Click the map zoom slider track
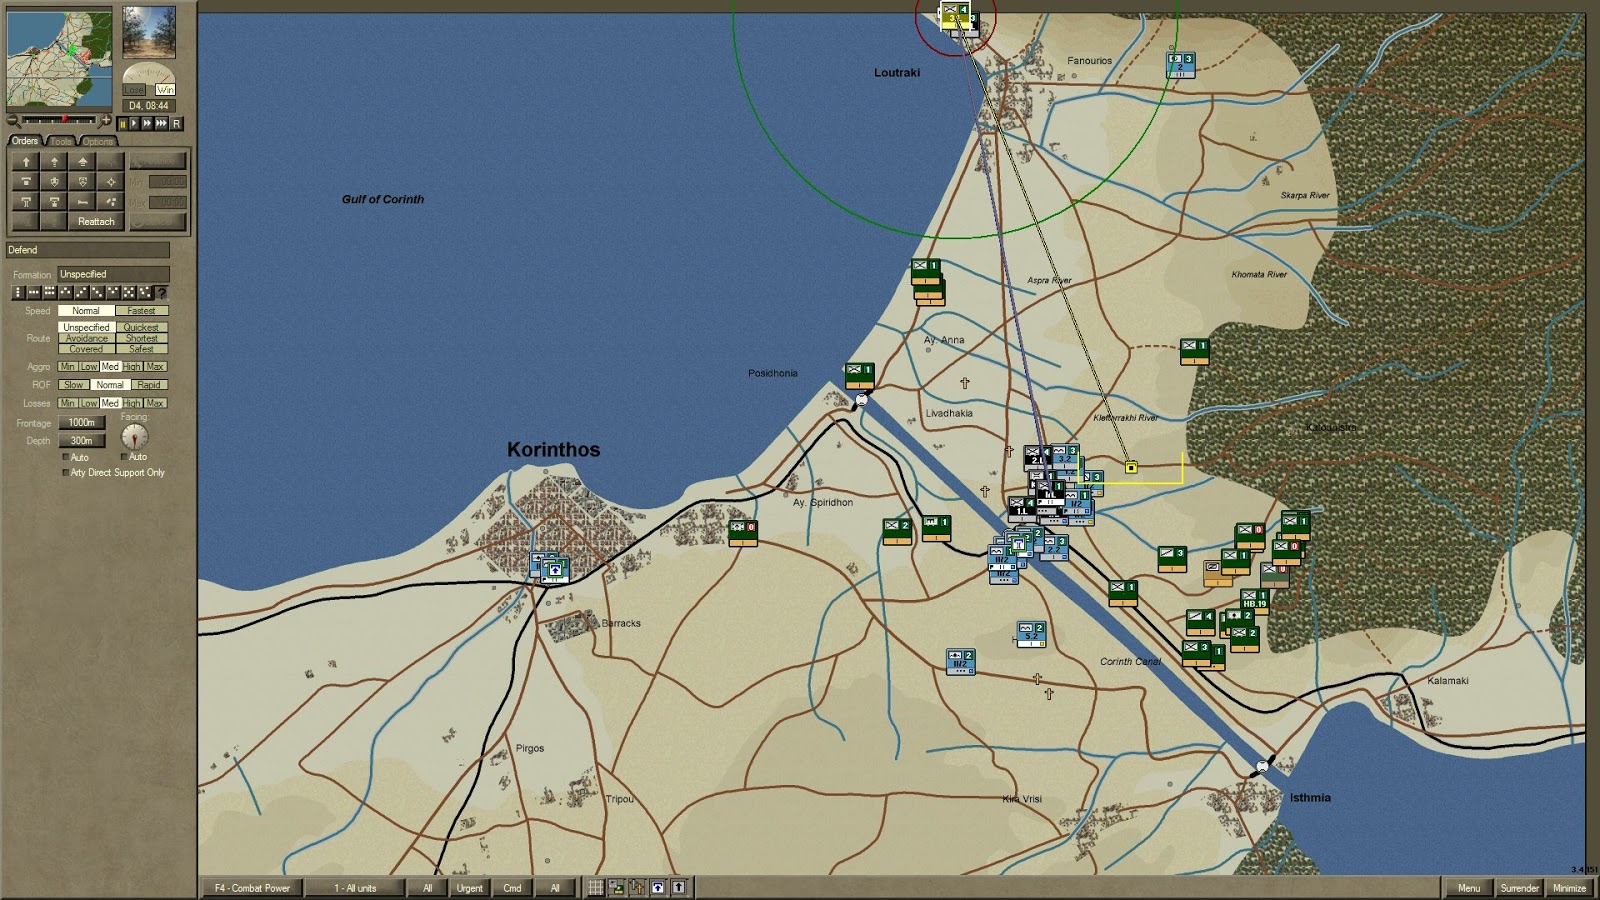This screenshot has height=900, width=1600. click(59, 120)
